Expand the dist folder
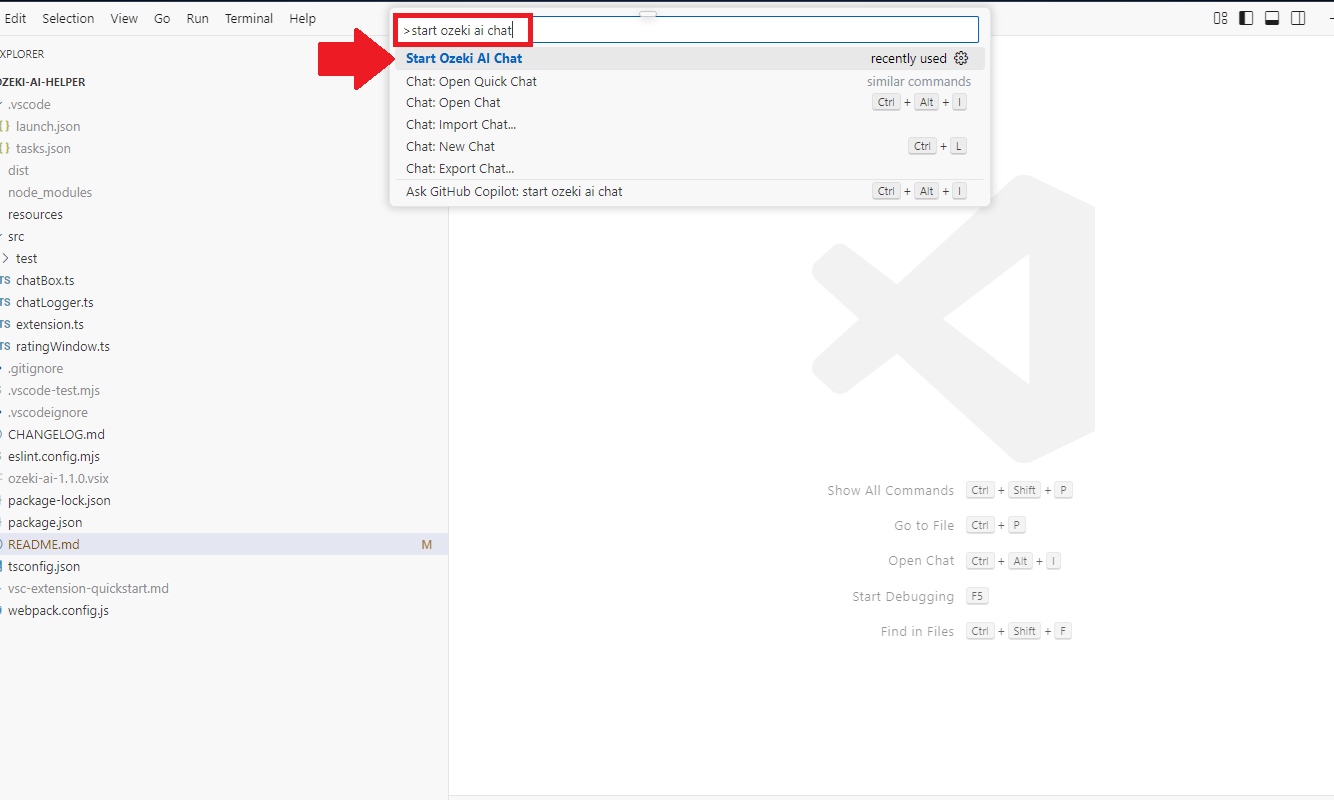This screenshot has width=1334, height=800. point(224,170)
